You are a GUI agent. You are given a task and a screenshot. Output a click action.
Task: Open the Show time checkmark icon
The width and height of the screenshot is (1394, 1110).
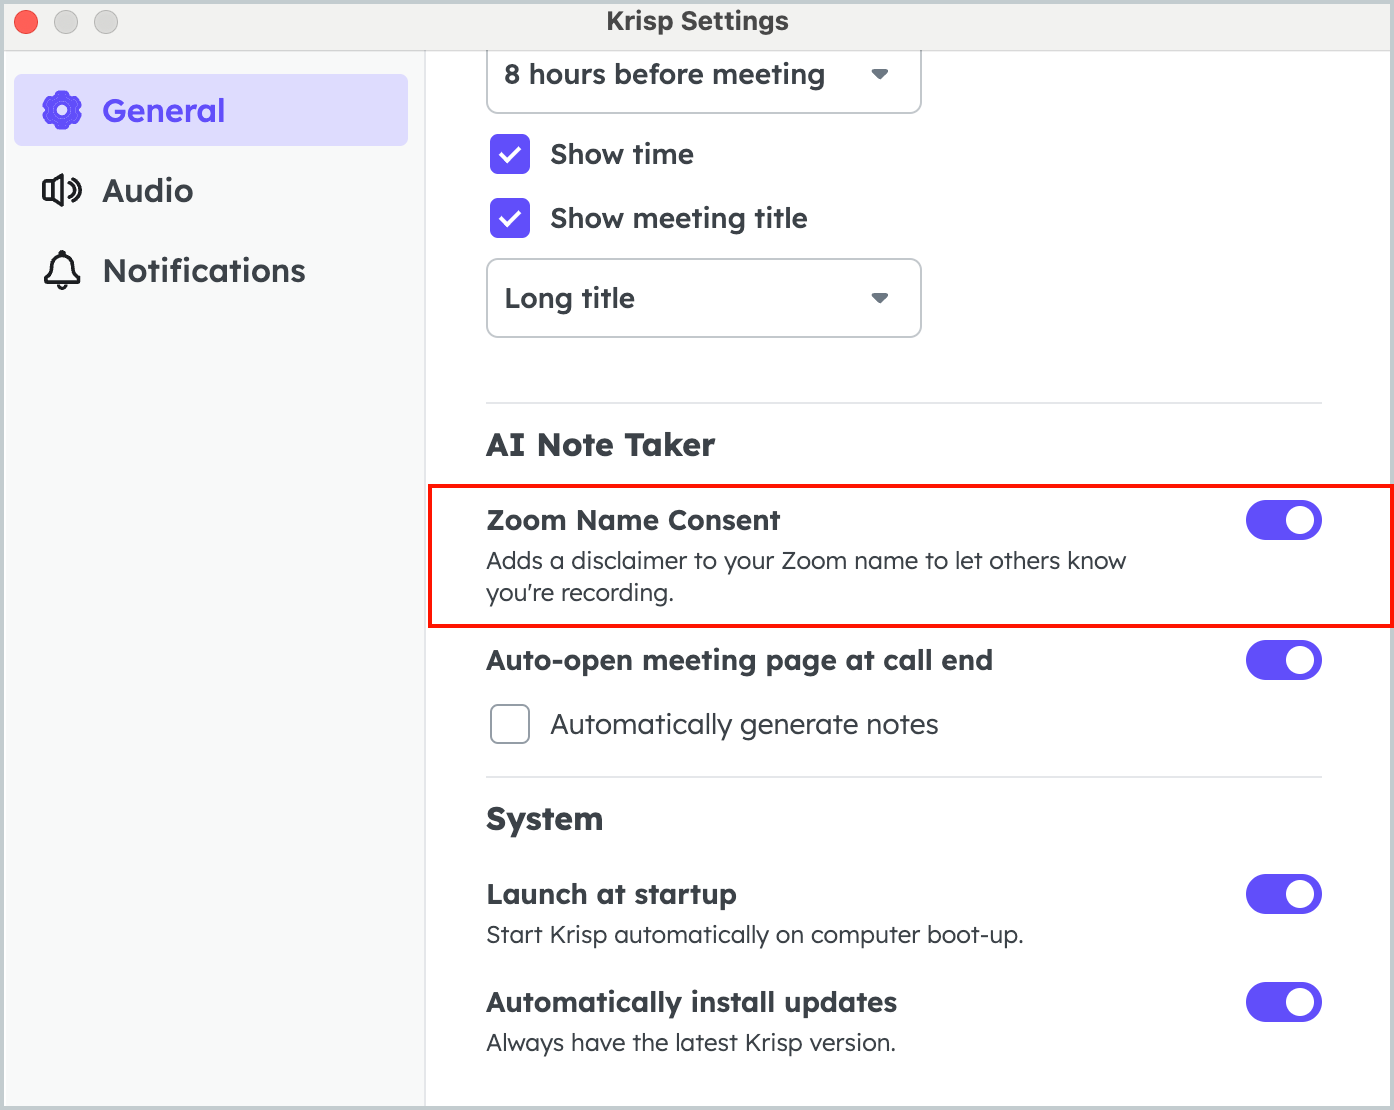(510, 154)
